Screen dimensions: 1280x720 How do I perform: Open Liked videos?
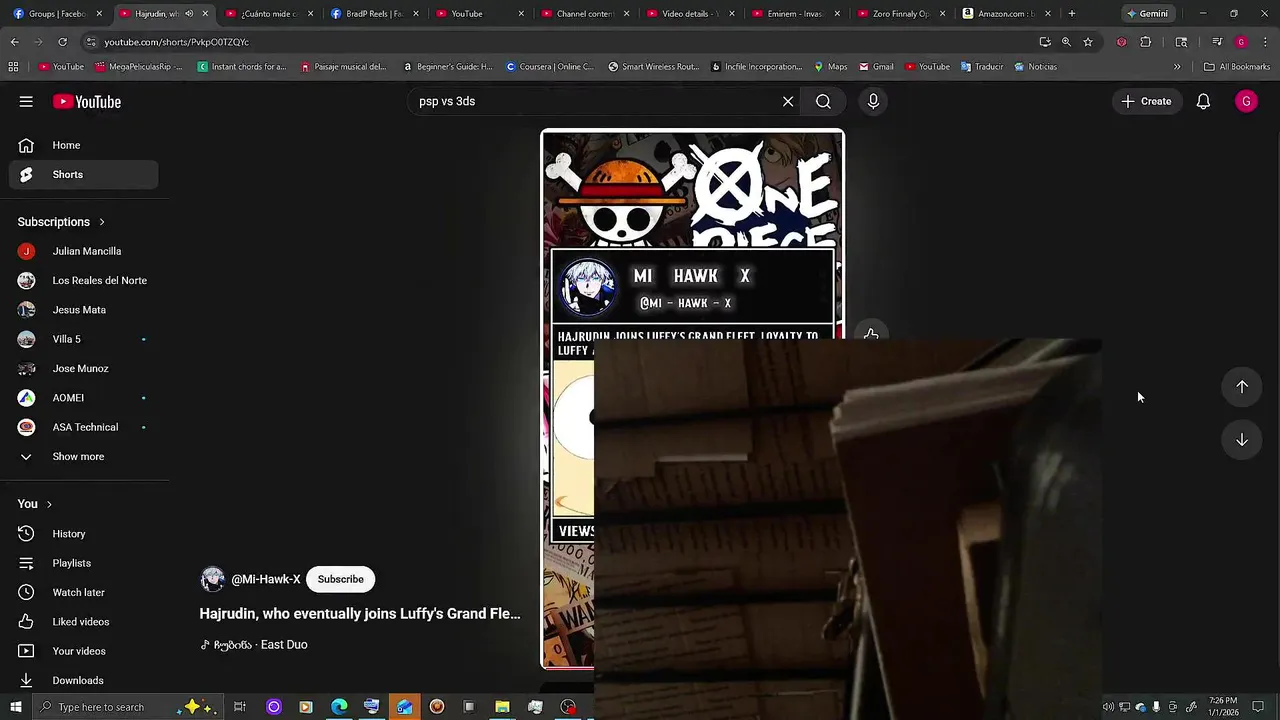(x=84, y=622)
